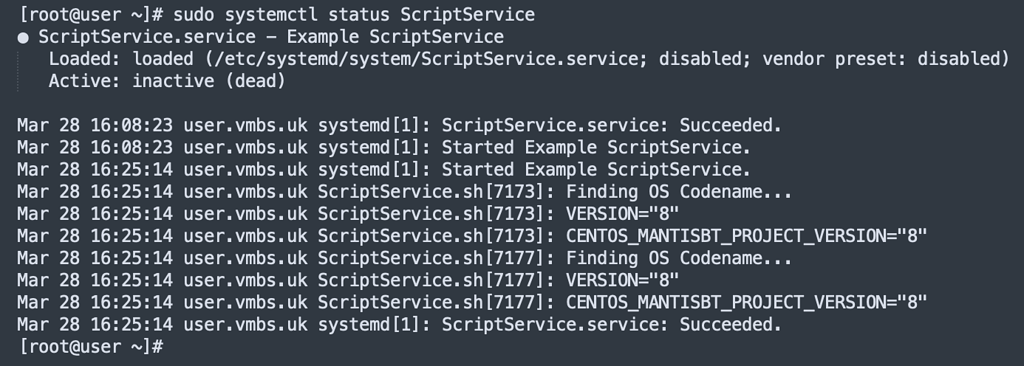Click the top '[root@user ~]#' prompt

point(91,14)
